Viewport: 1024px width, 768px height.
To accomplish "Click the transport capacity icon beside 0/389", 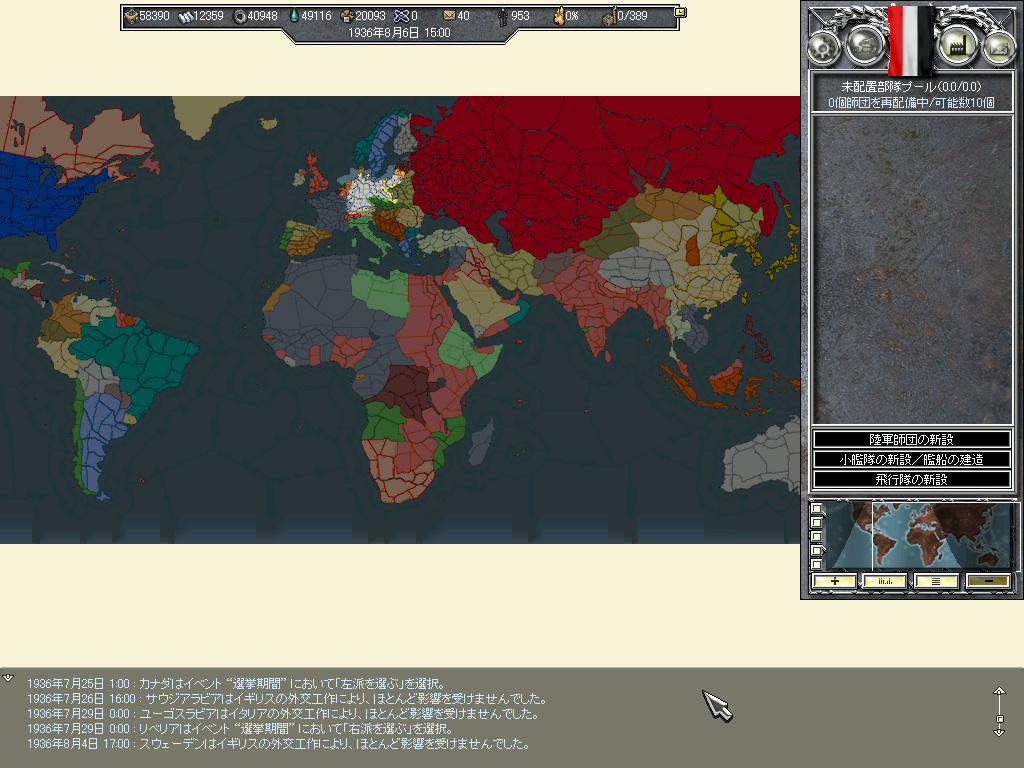I will 609,17.
